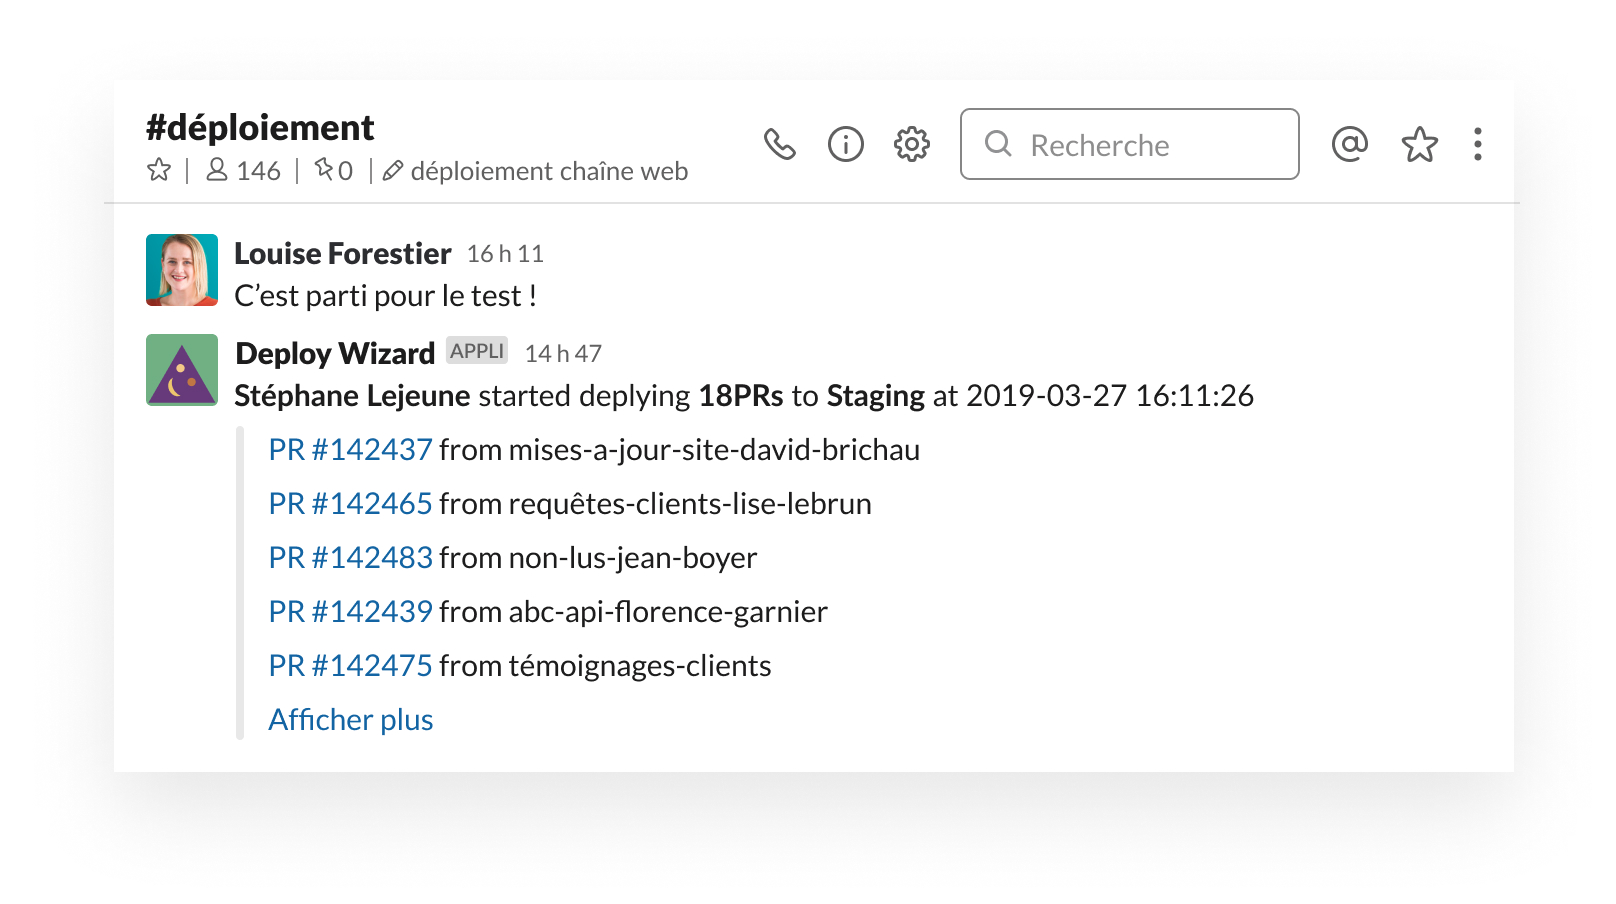Click the search magnifier icon
This screenshot has width=1616, height=904.
click(998, 144)
